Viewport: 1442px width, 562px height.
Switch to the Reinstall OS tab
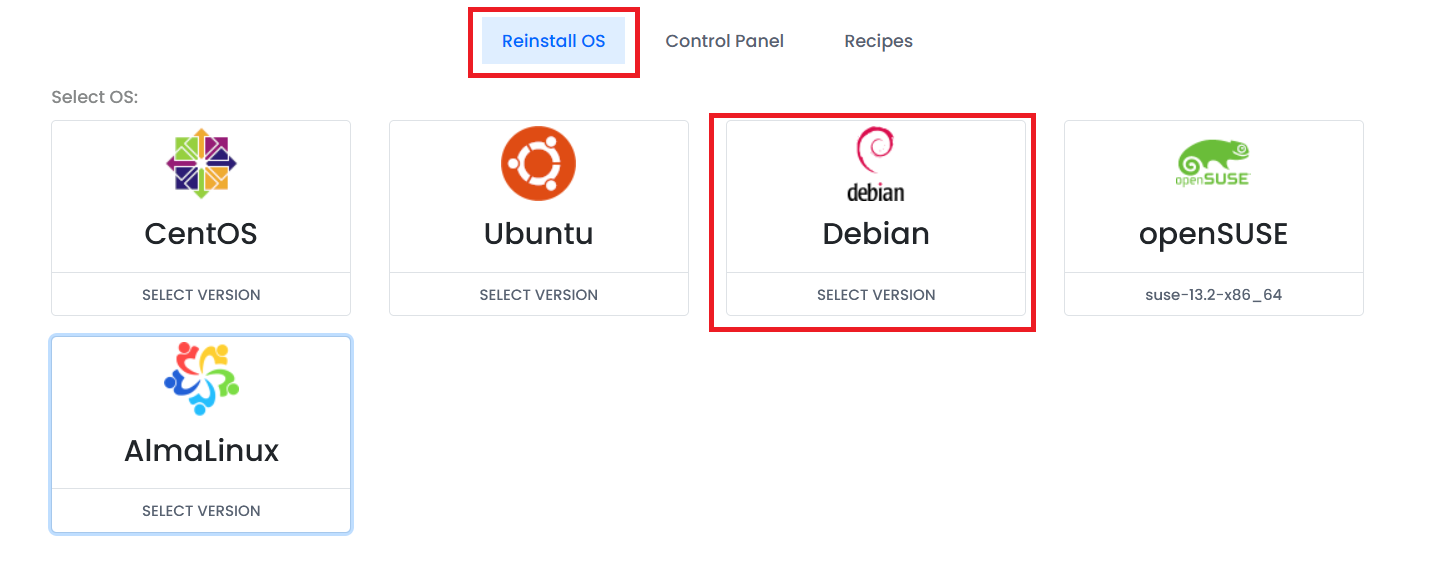pyautogui.click(x=553, y=41)
